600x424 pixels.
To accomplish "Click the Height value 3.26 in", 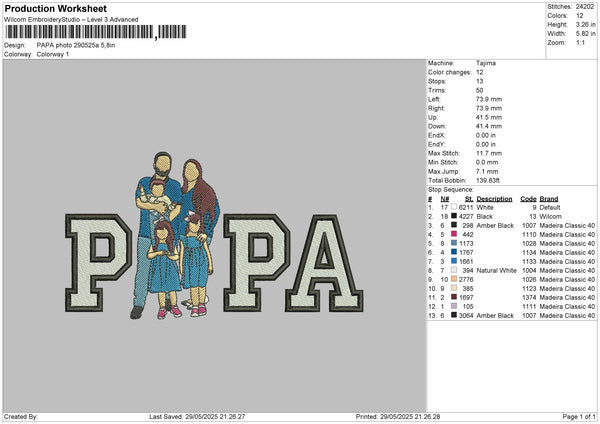I will pyautogui.click(x=585, y=24).
